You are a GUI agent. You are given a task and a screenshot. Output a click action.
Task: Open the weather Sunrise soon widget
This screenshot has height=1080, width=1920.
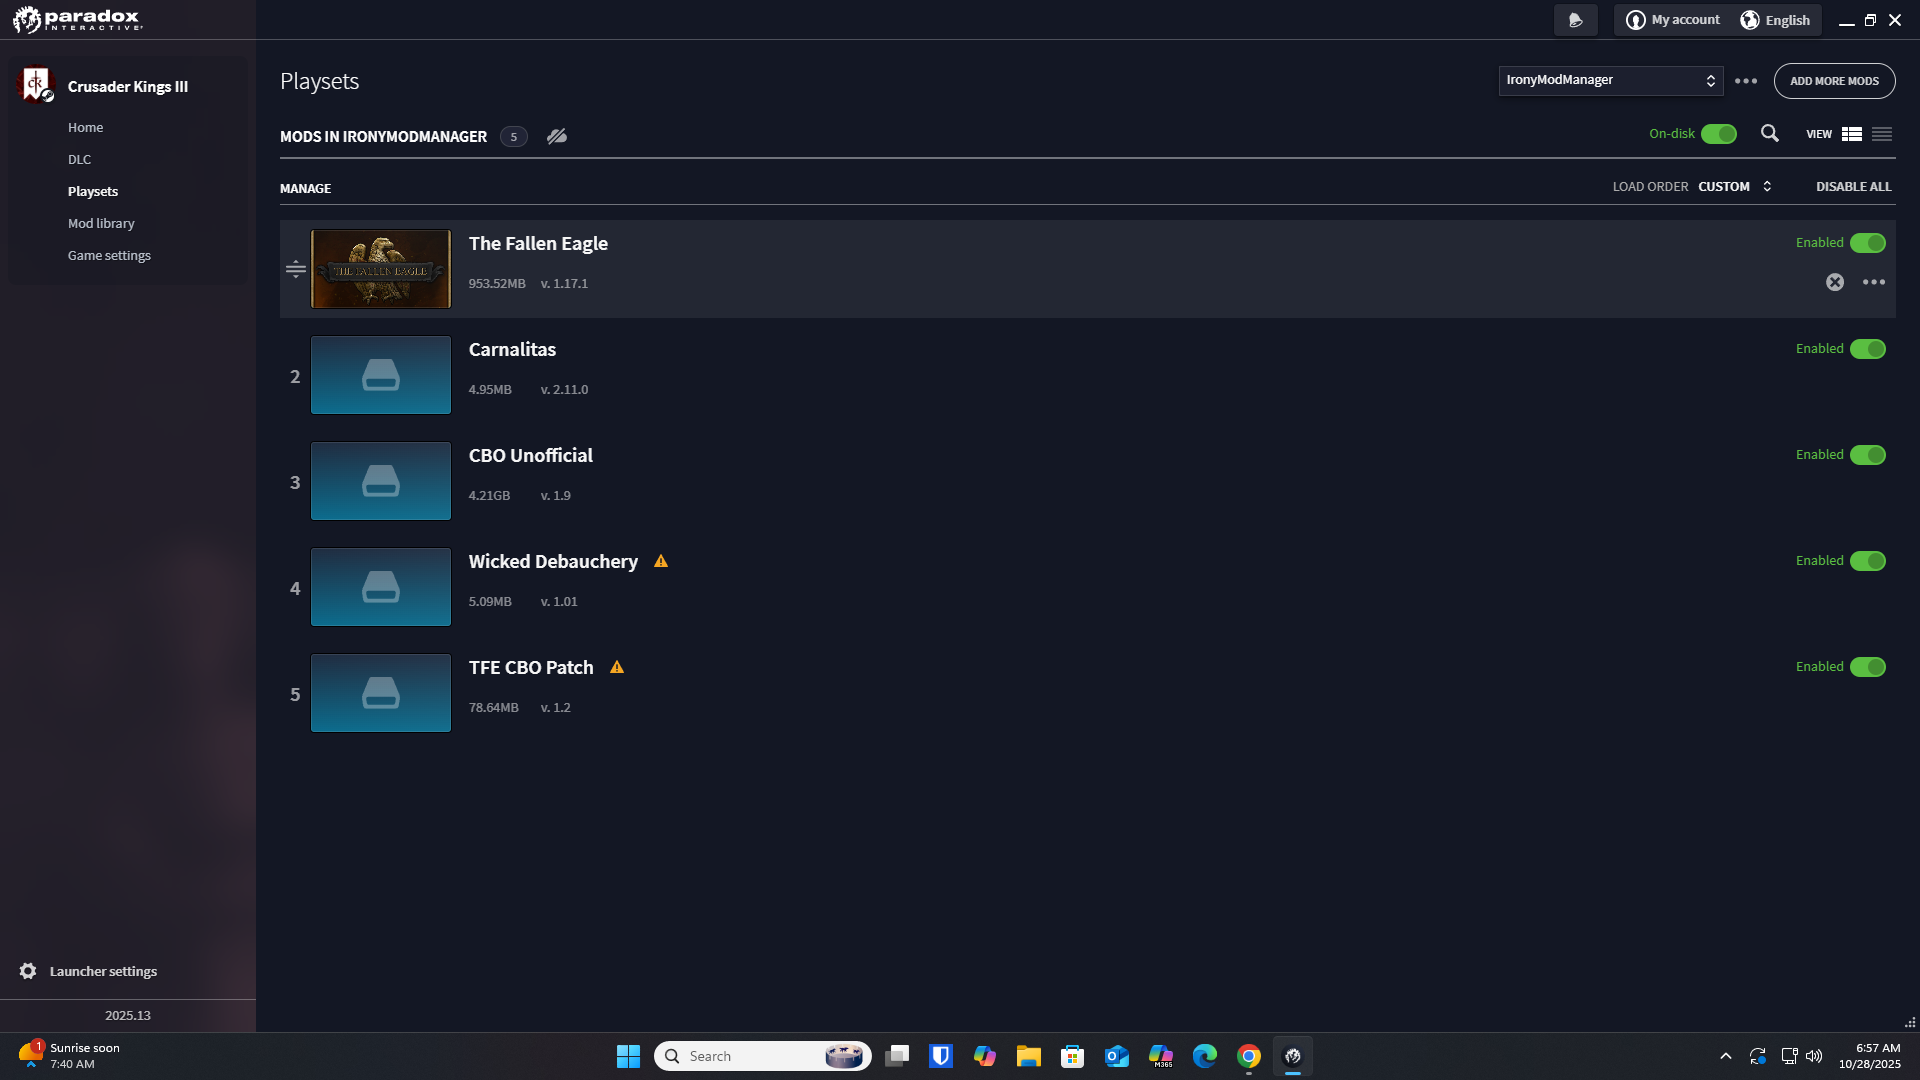(x=70, y=1056)
